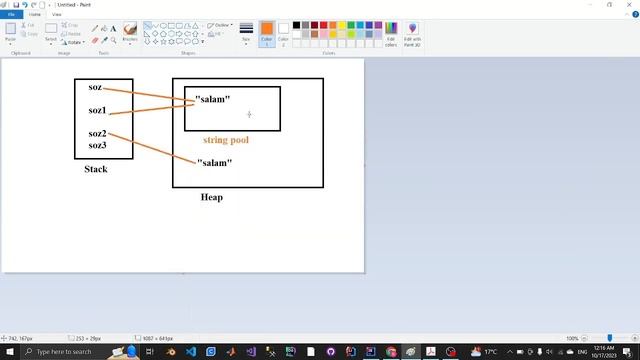
Task: Open the Rotate dropdown
Action: 73,42
